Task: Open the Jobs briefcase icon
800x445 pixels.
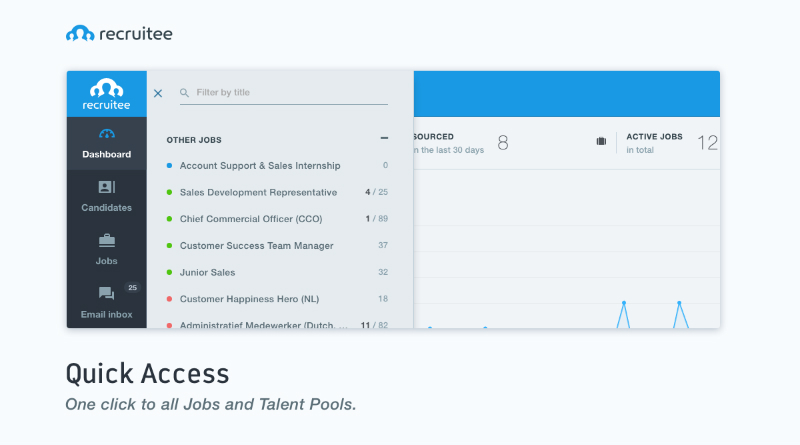Action: [x=107, y=240]
